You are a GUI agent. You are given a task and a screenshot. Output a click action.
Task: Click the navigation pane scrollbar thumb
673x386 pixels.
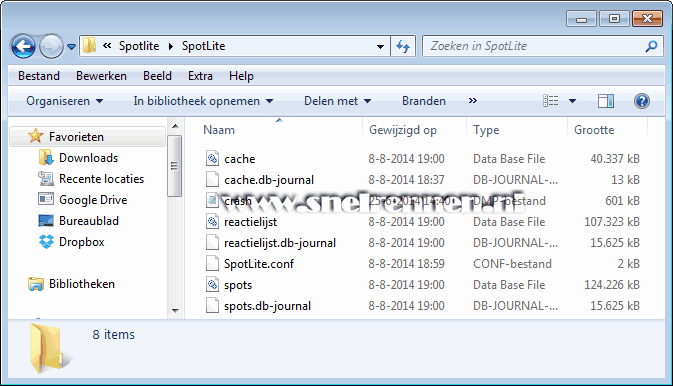coord(174,166)
